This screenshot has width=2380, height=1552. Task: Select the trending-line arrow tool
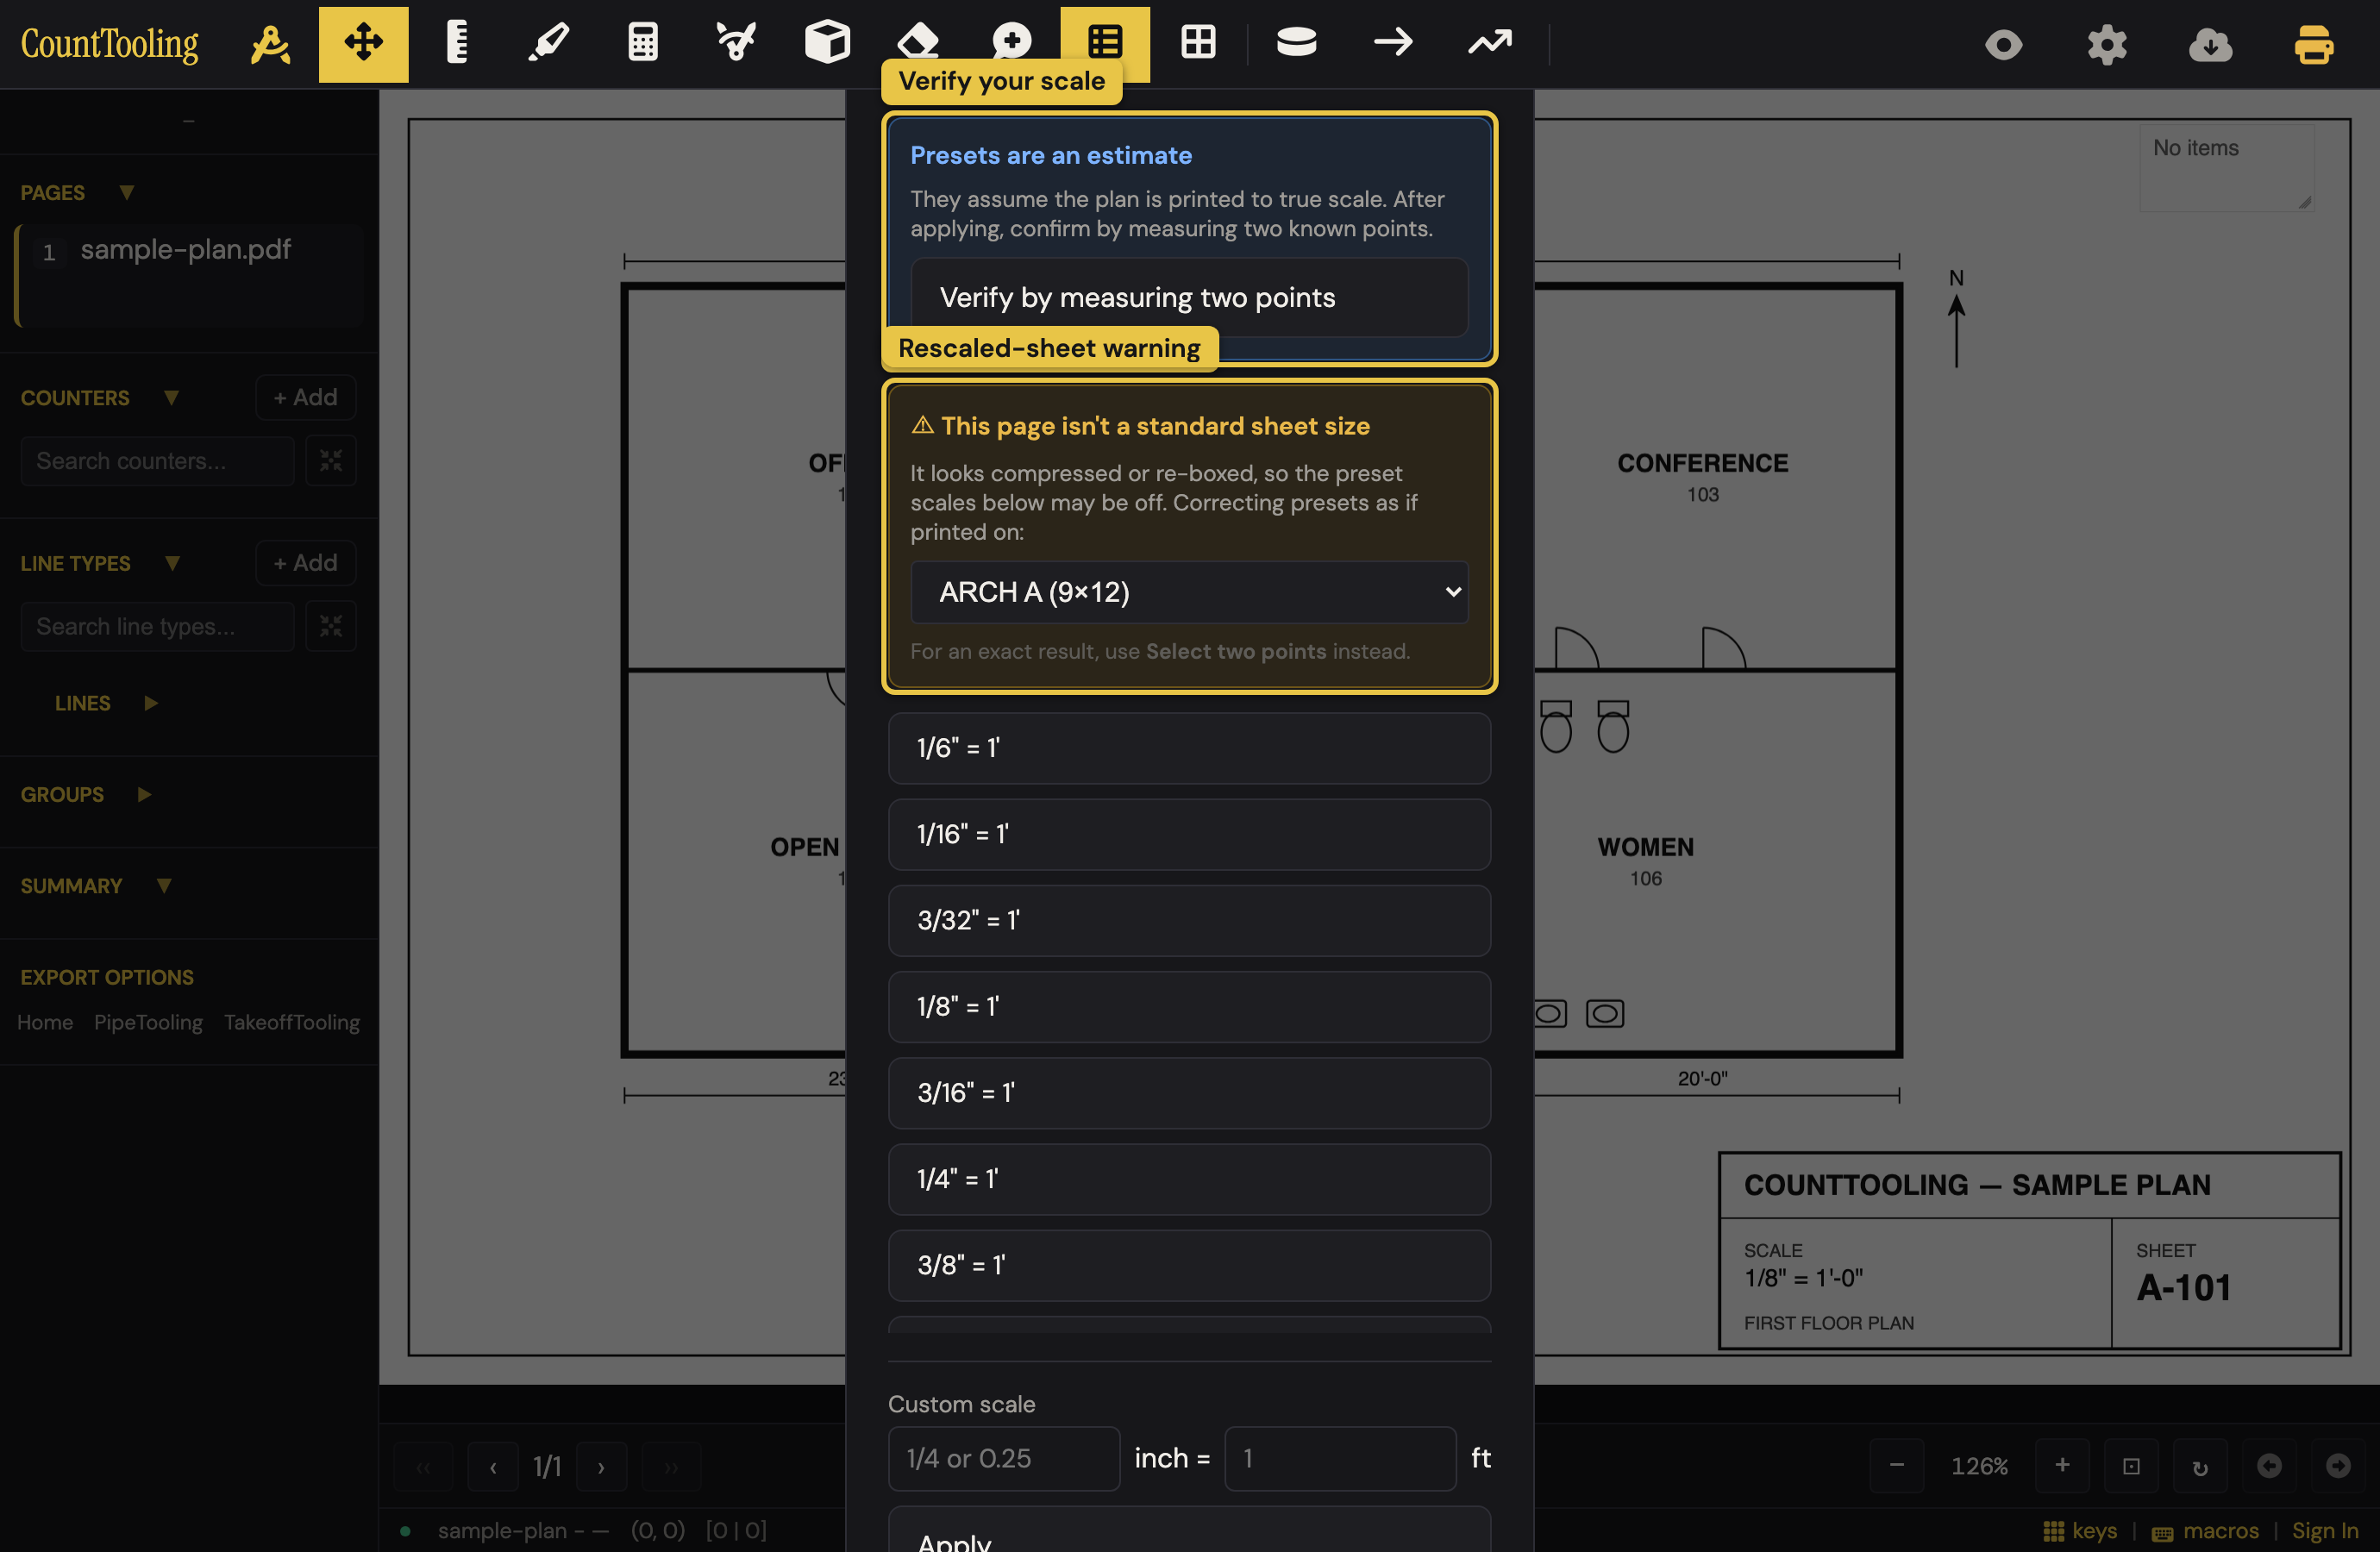click(x=1490, y=44)
